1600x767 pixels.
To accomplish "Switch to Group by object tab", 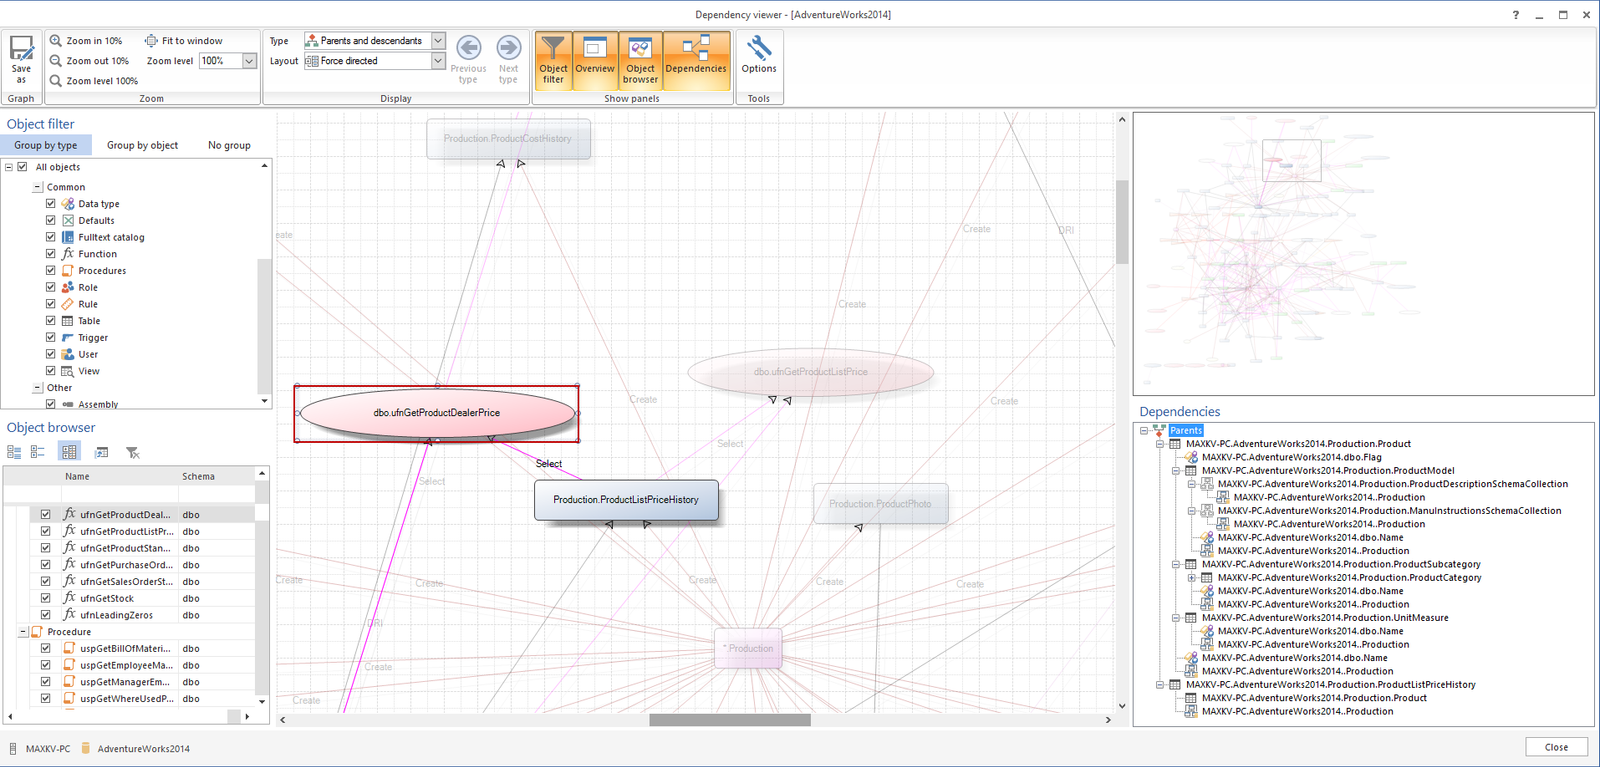I will click(143, 145).
